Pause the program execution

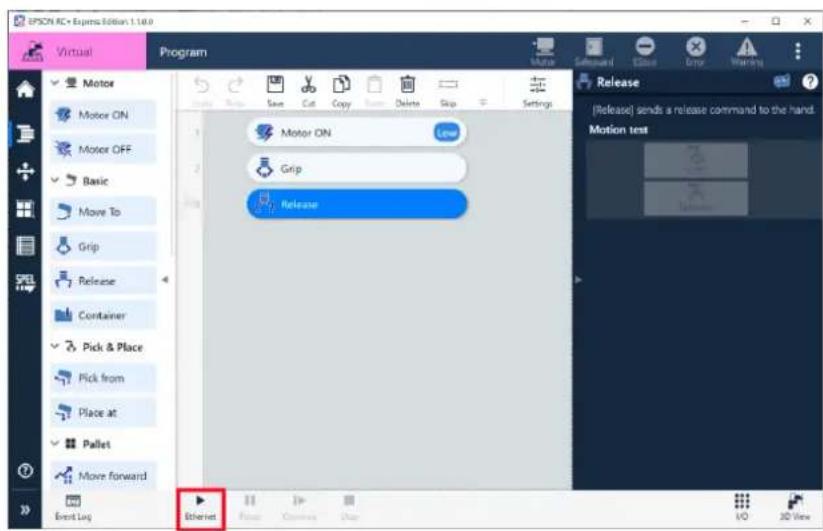point(250,508)
